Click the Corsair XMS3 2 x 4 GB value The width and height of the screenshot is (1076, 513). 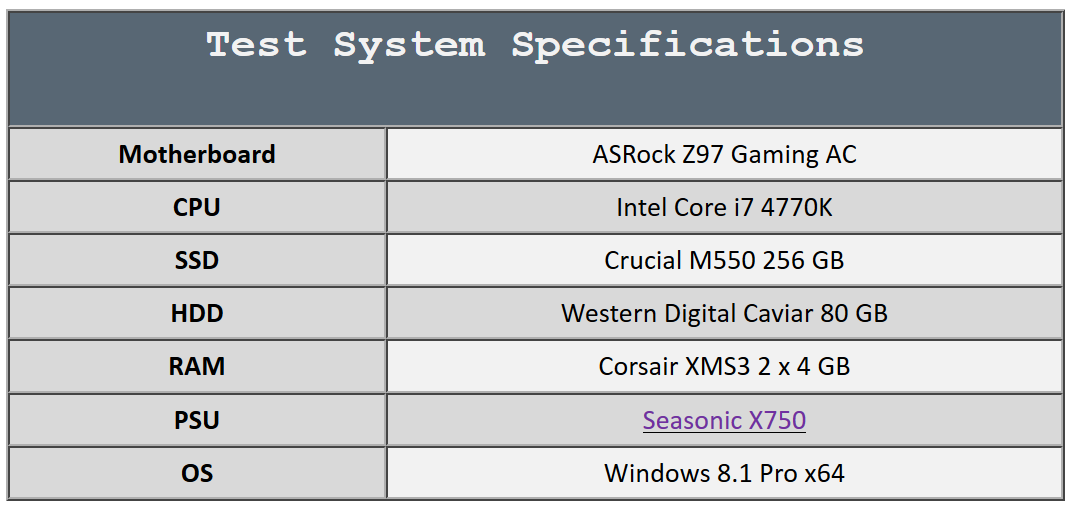(x=725, y=366)
